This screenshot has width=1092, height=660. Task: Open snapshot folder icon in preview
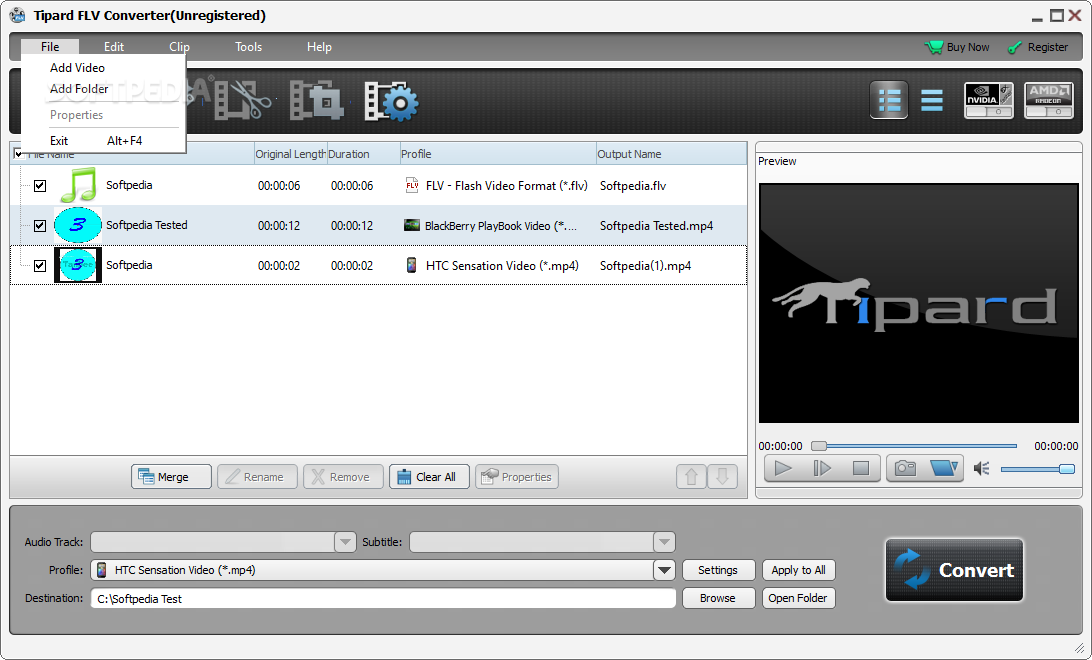point(944,469)
